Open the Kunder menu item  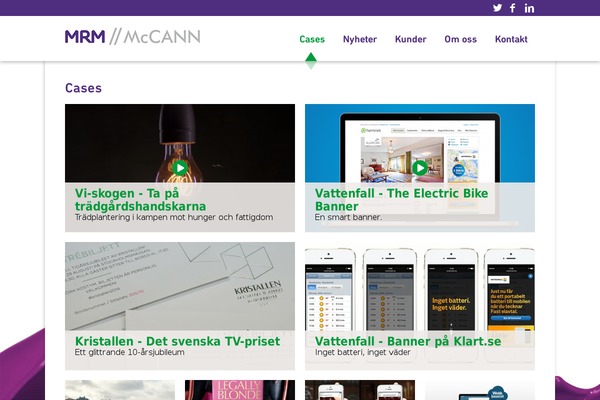411,39
